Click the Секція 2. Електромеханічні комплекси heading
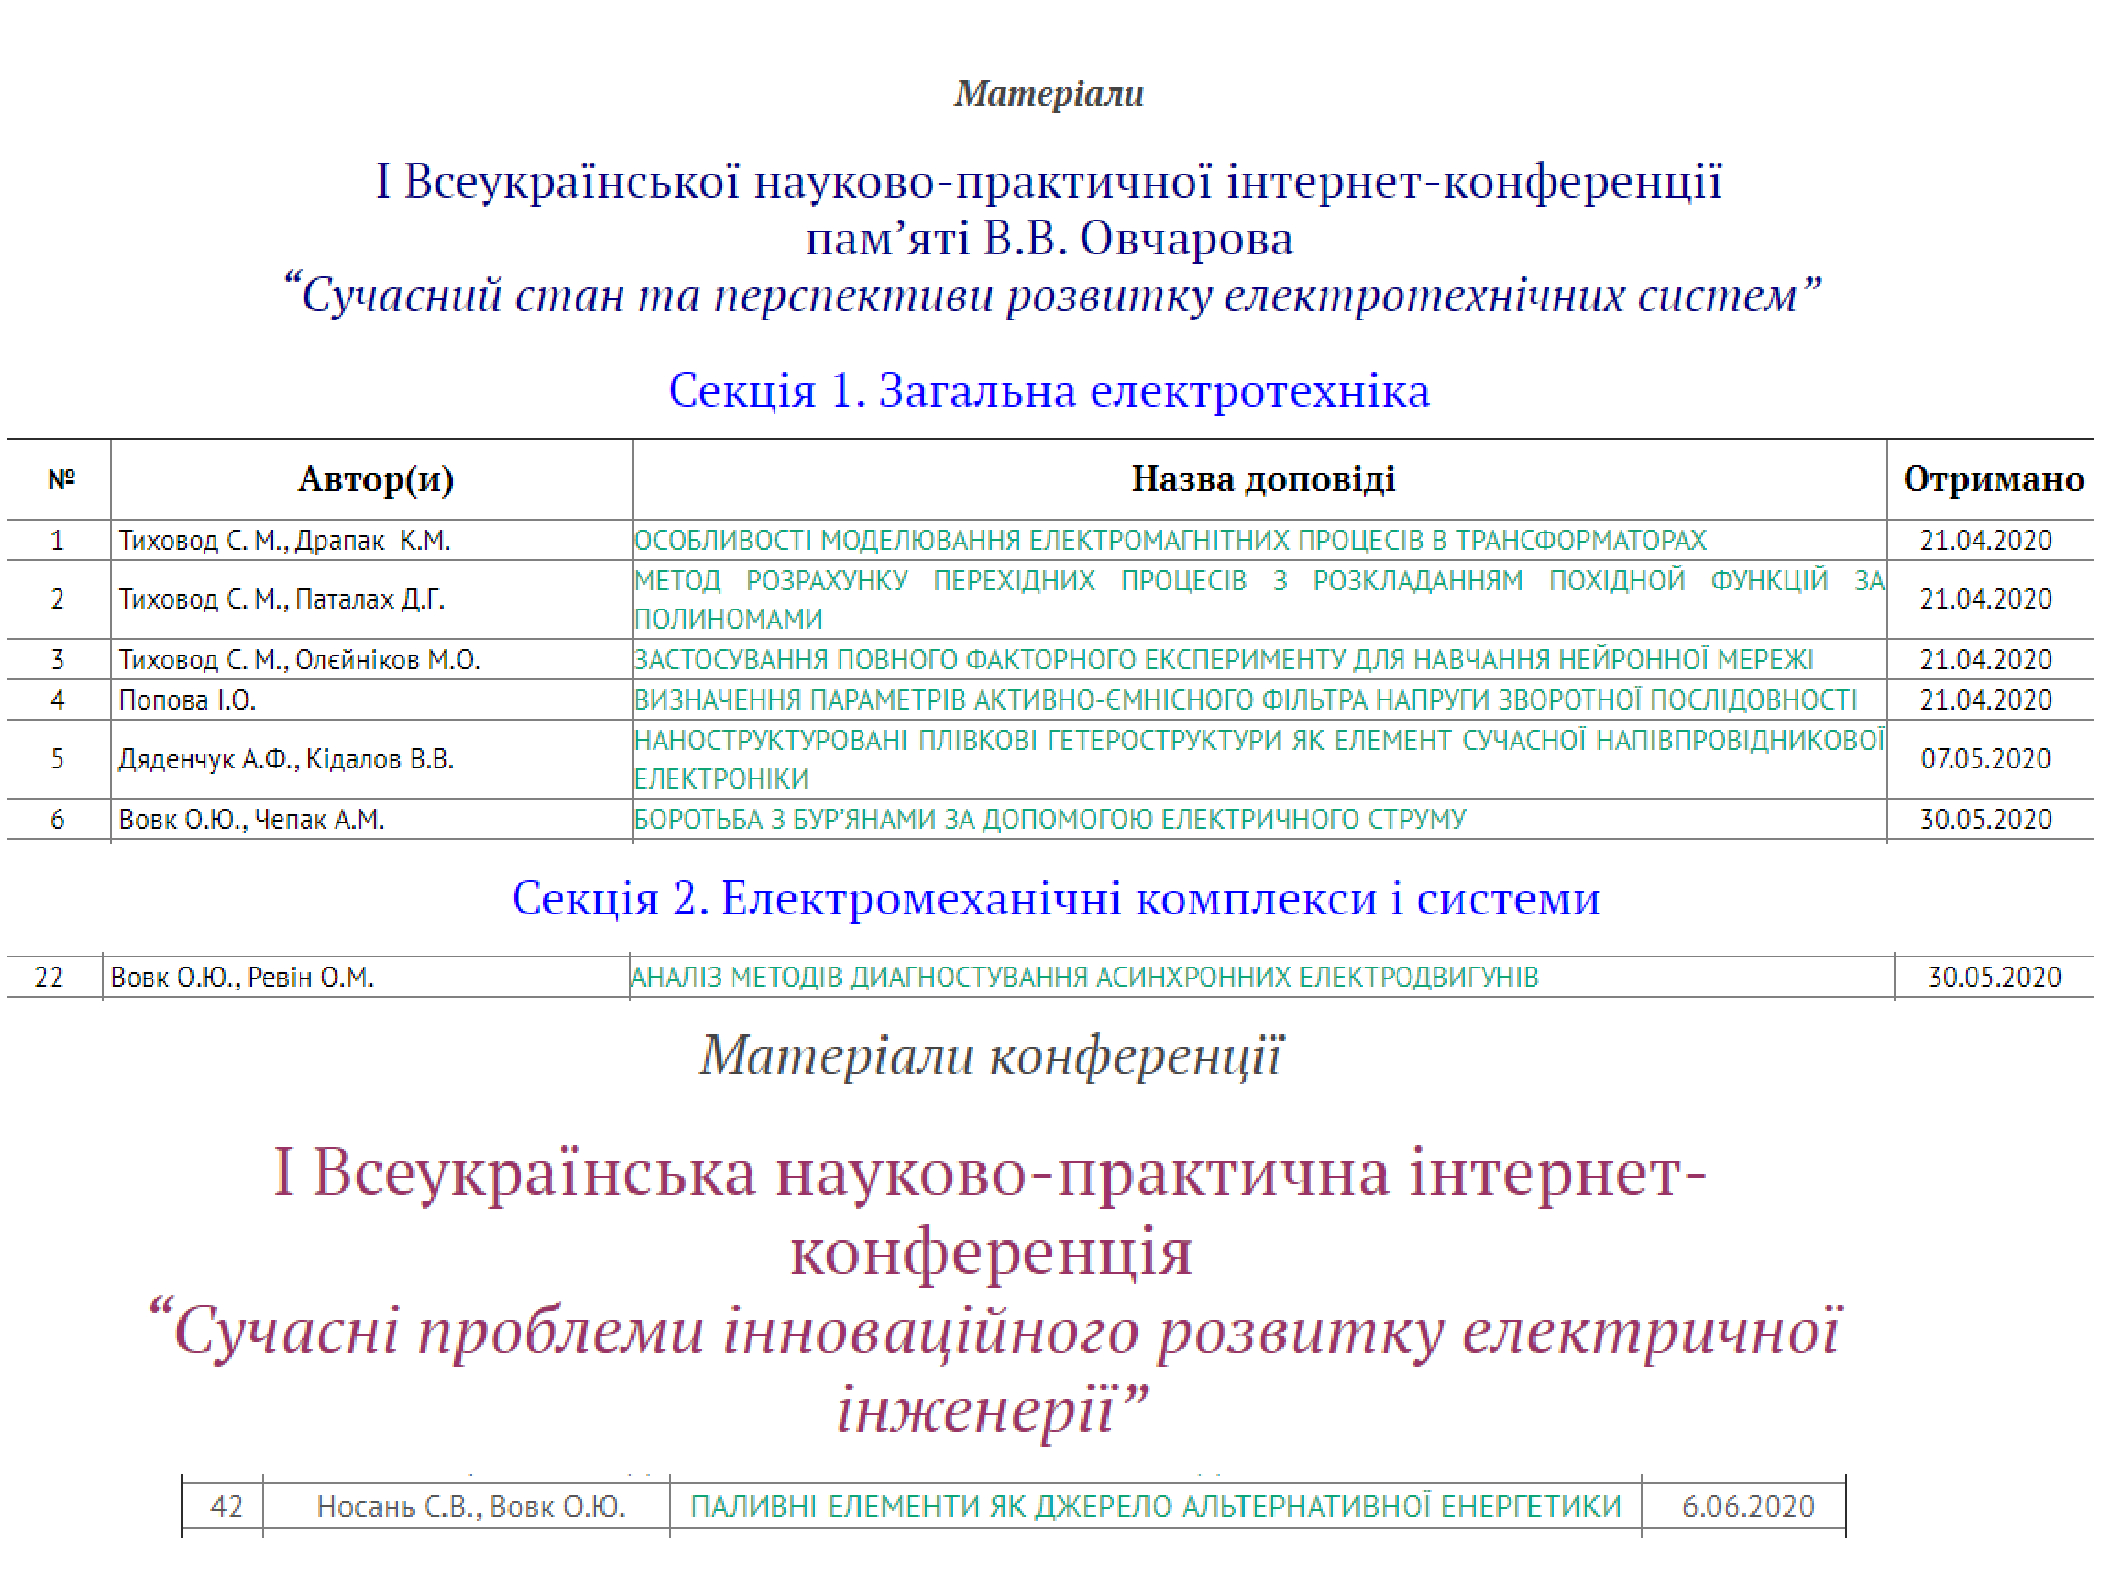2103x1575 pixels. pos(1055,899)
